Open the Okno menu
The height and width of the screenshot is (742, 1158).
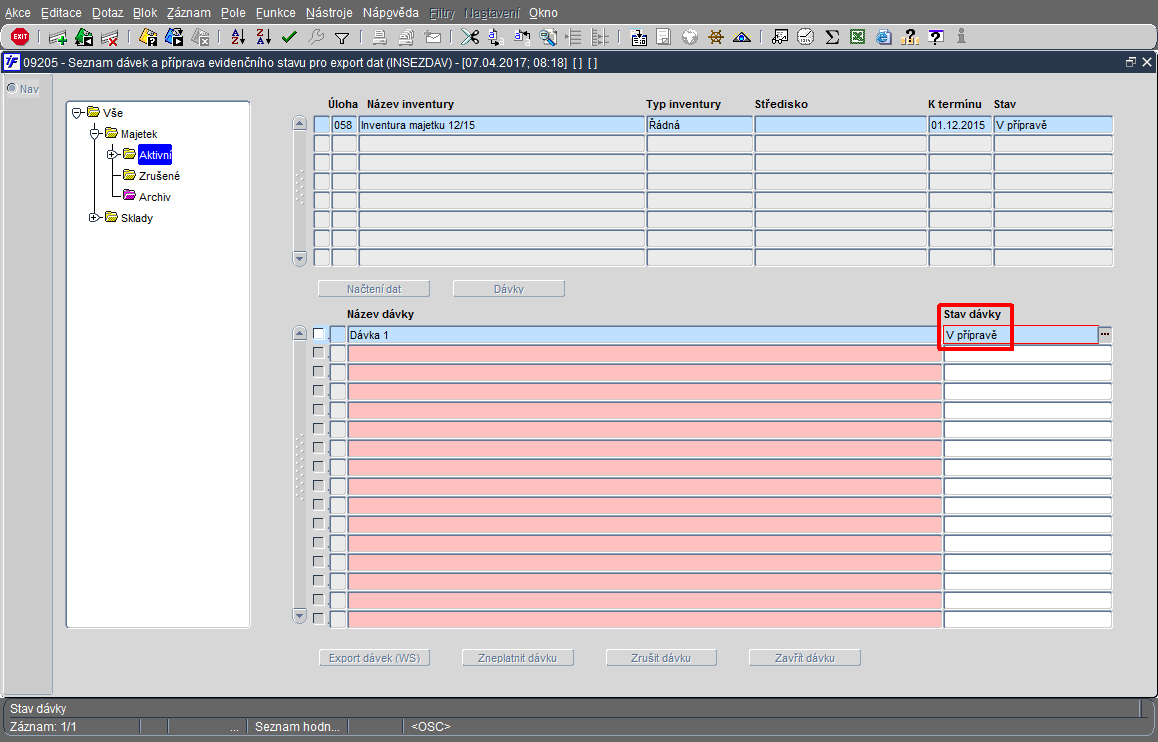(x=544, y=13)
